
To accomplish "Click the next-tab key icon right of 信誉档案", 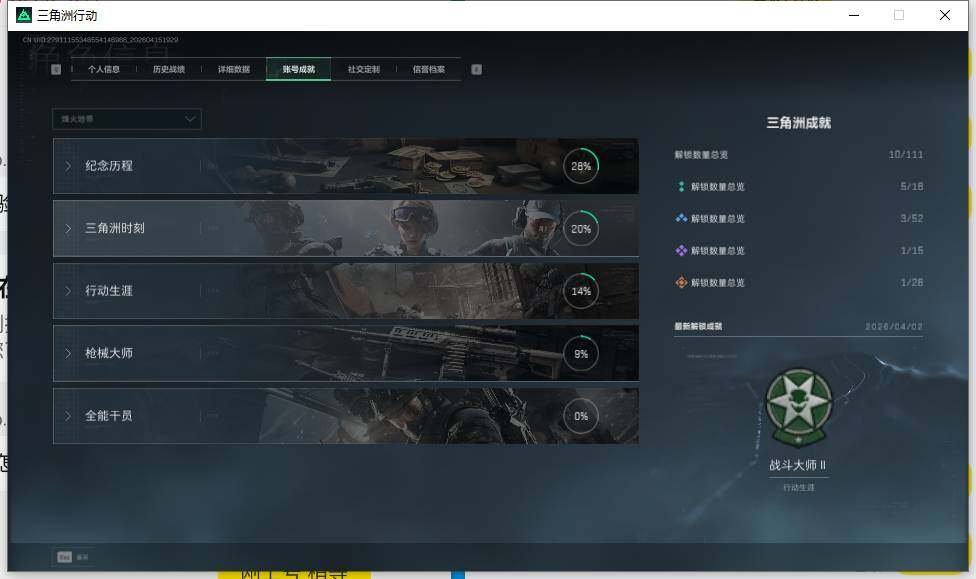I will coord(477,69).
